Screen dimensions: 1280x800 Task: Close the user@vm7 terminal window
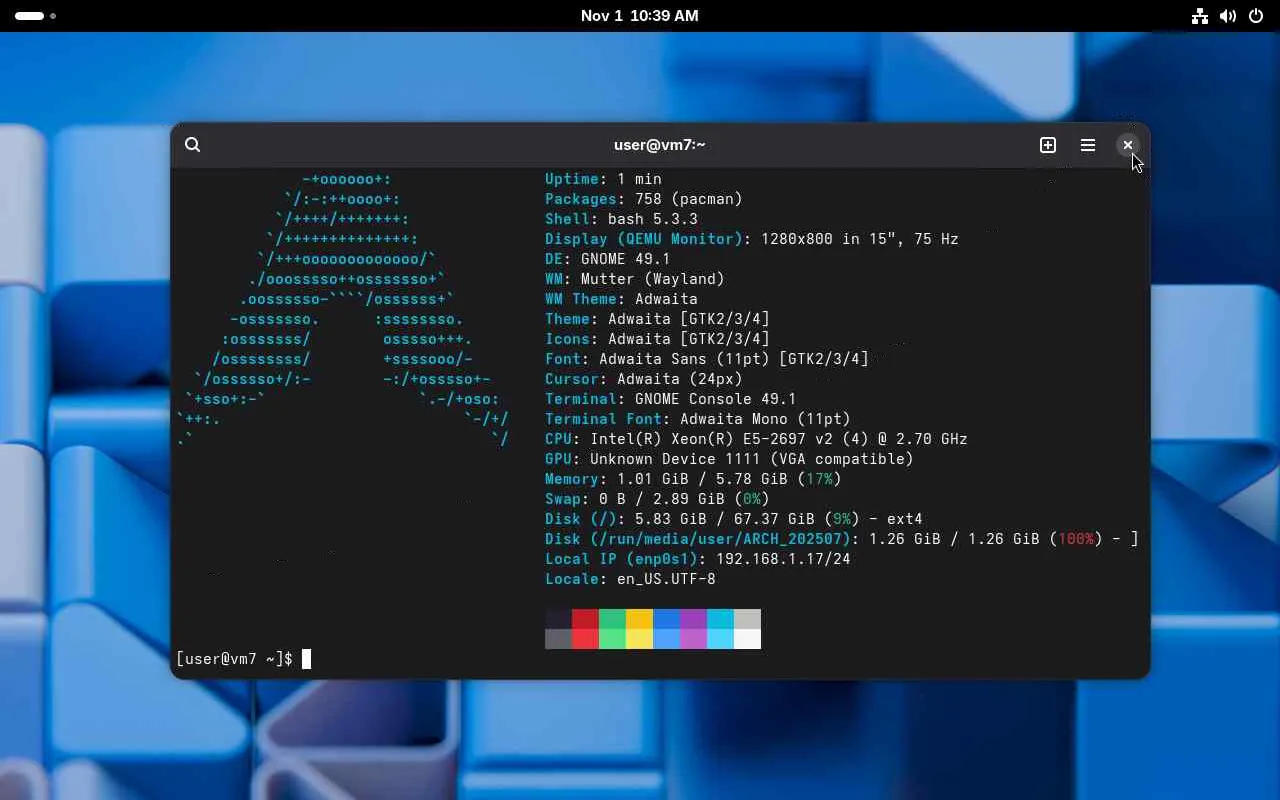[x=1128, y=145]
